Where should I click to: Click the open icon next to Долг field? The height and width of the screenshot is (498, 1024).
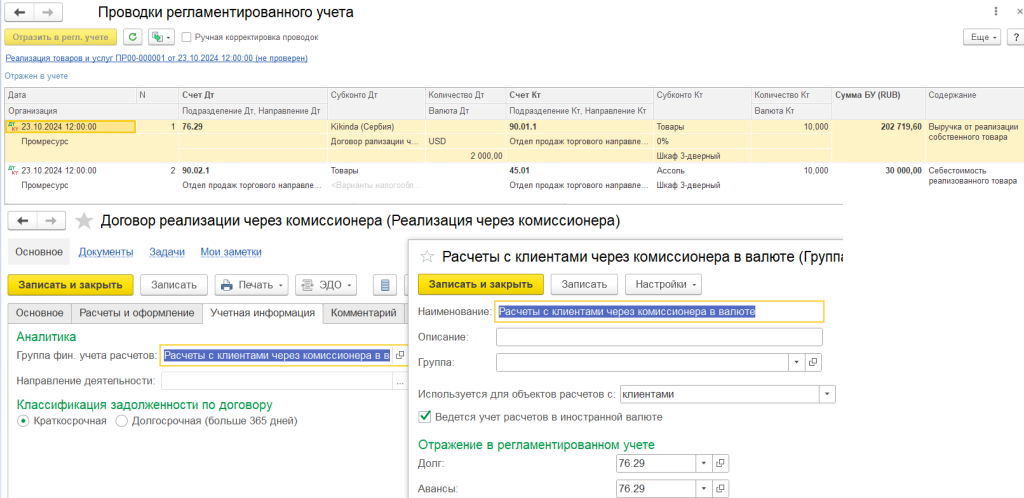click(x=721, y=463)
